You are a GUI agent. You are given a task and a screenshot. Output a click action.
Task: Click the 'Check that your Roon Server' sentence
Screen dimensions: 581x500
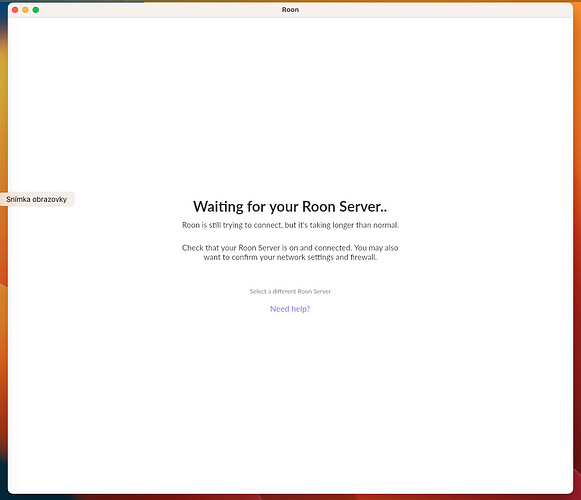tap(290, 248)
